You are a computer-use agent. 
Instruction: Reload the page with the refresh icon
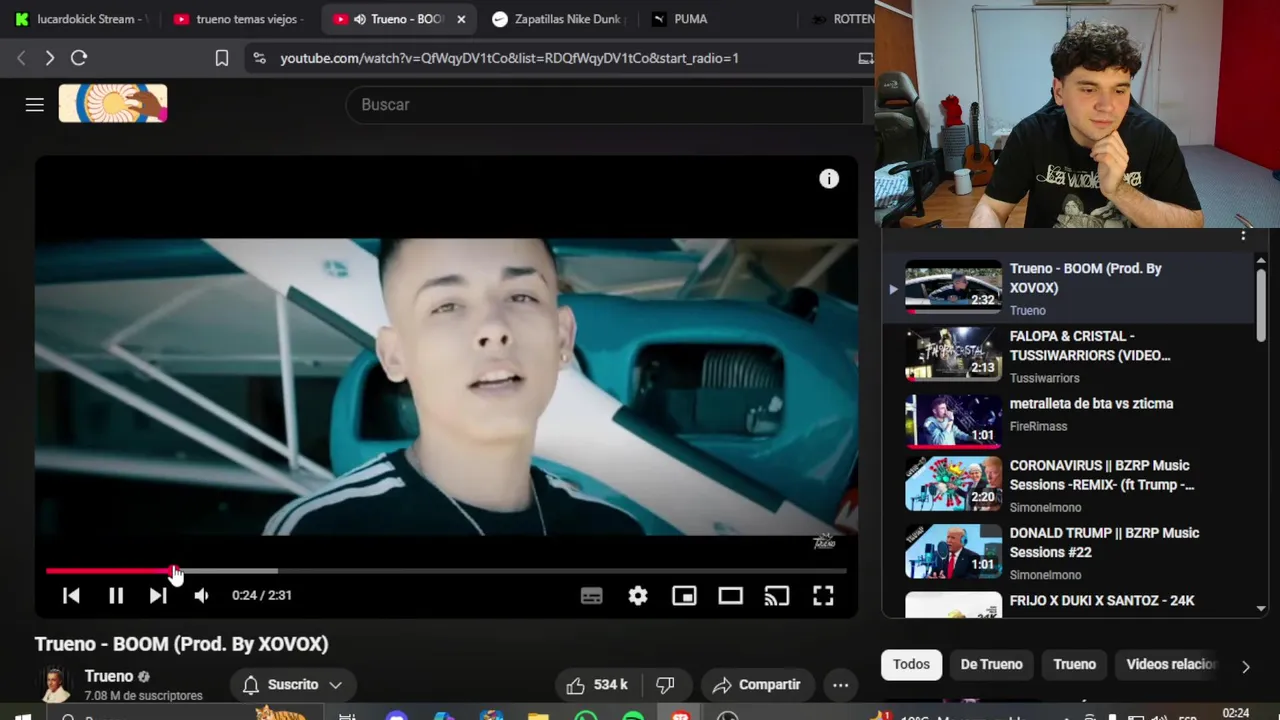[x=79, y=58]
